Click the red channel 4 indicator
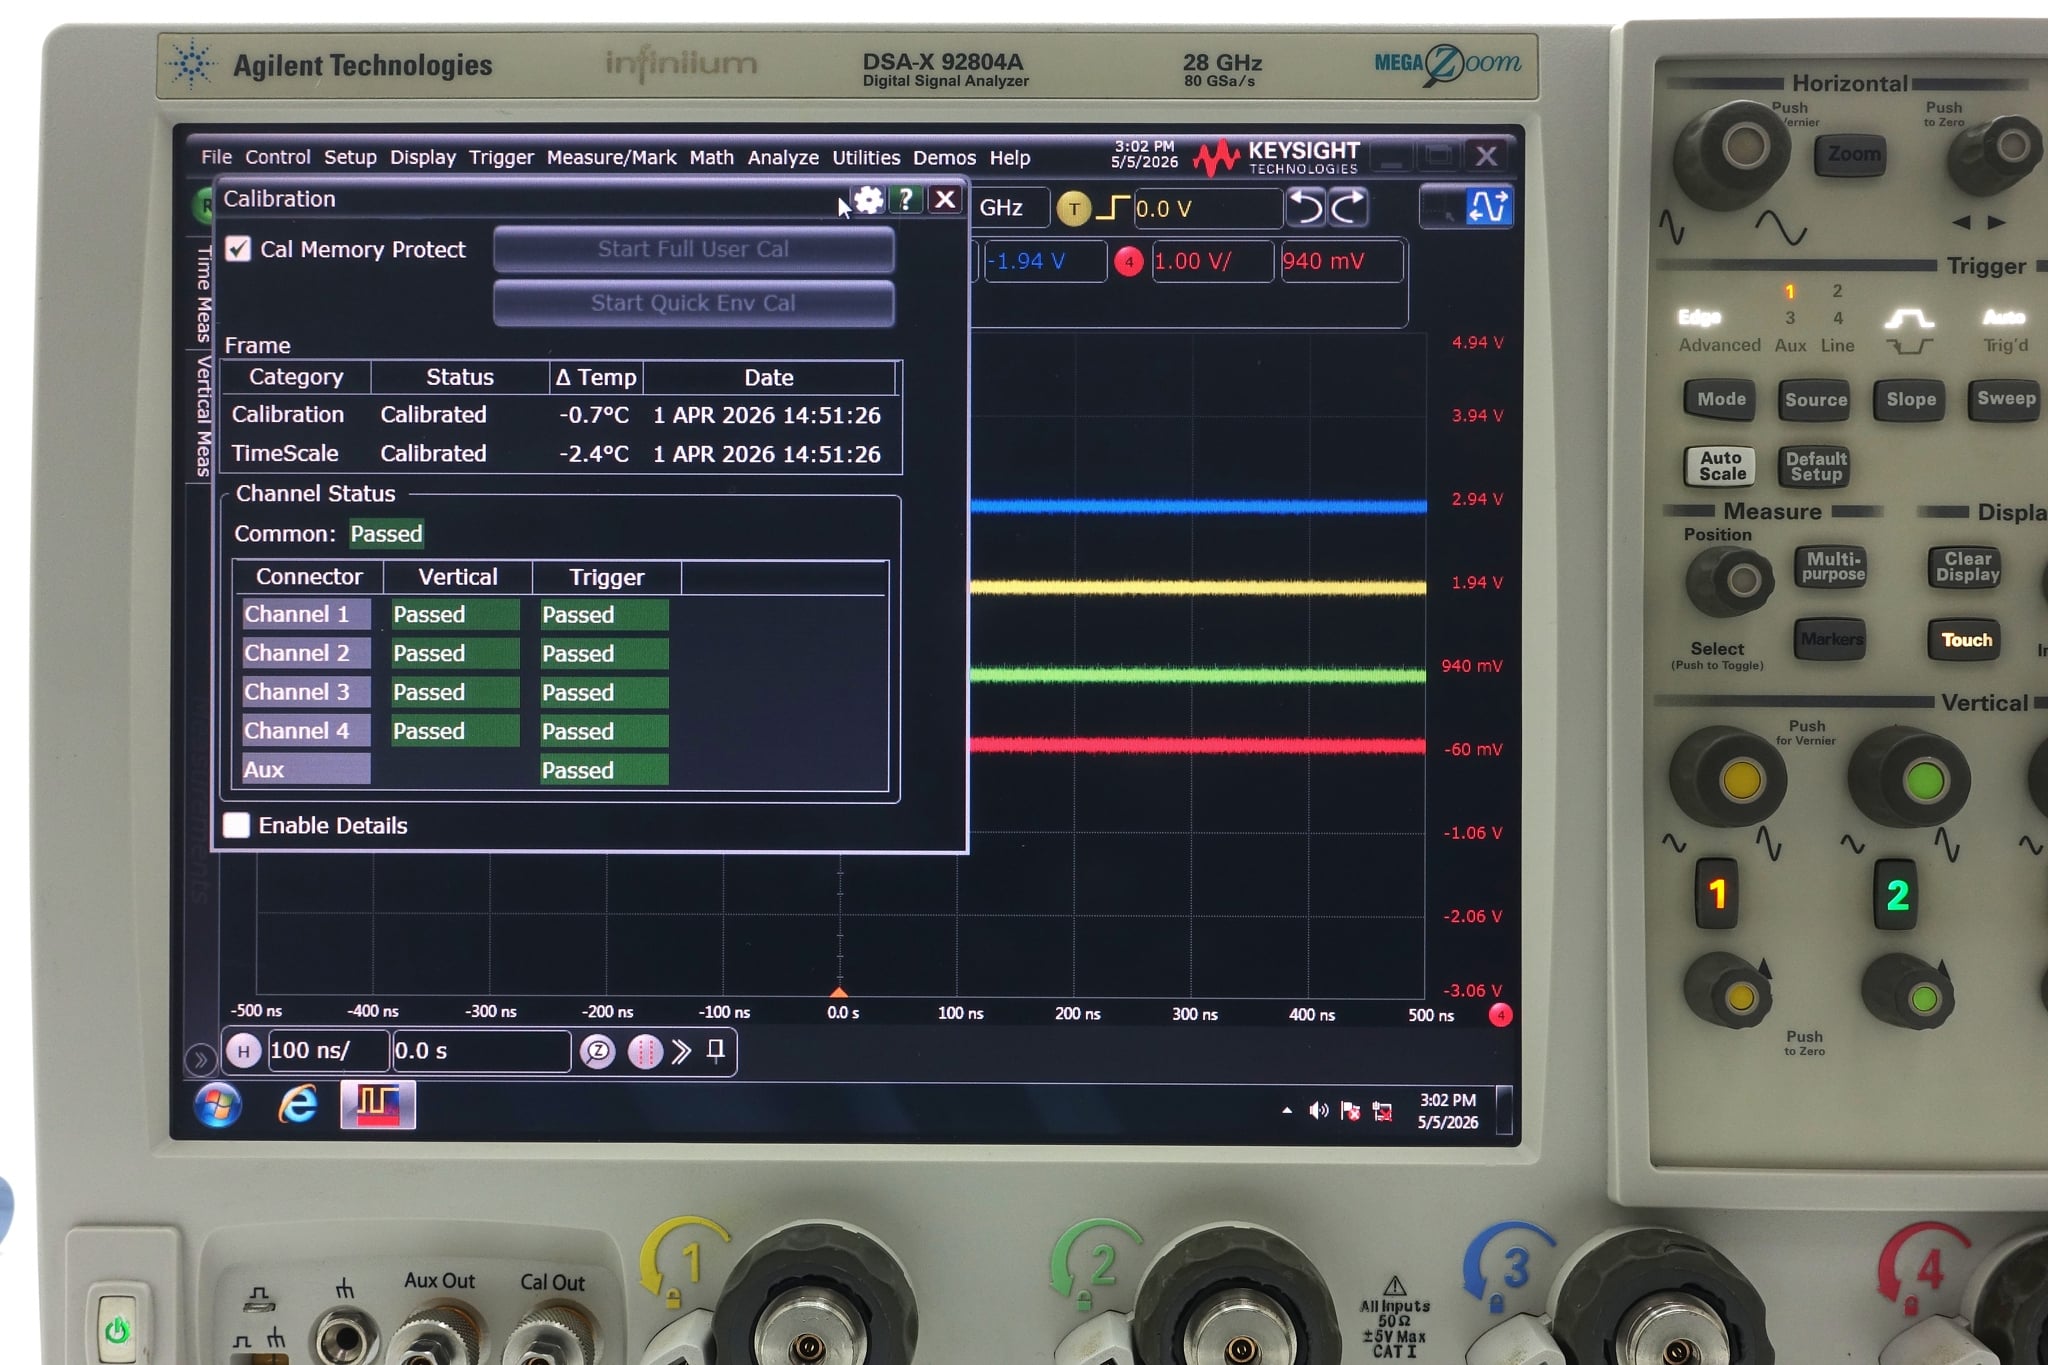 click(x=1128, y=262)
